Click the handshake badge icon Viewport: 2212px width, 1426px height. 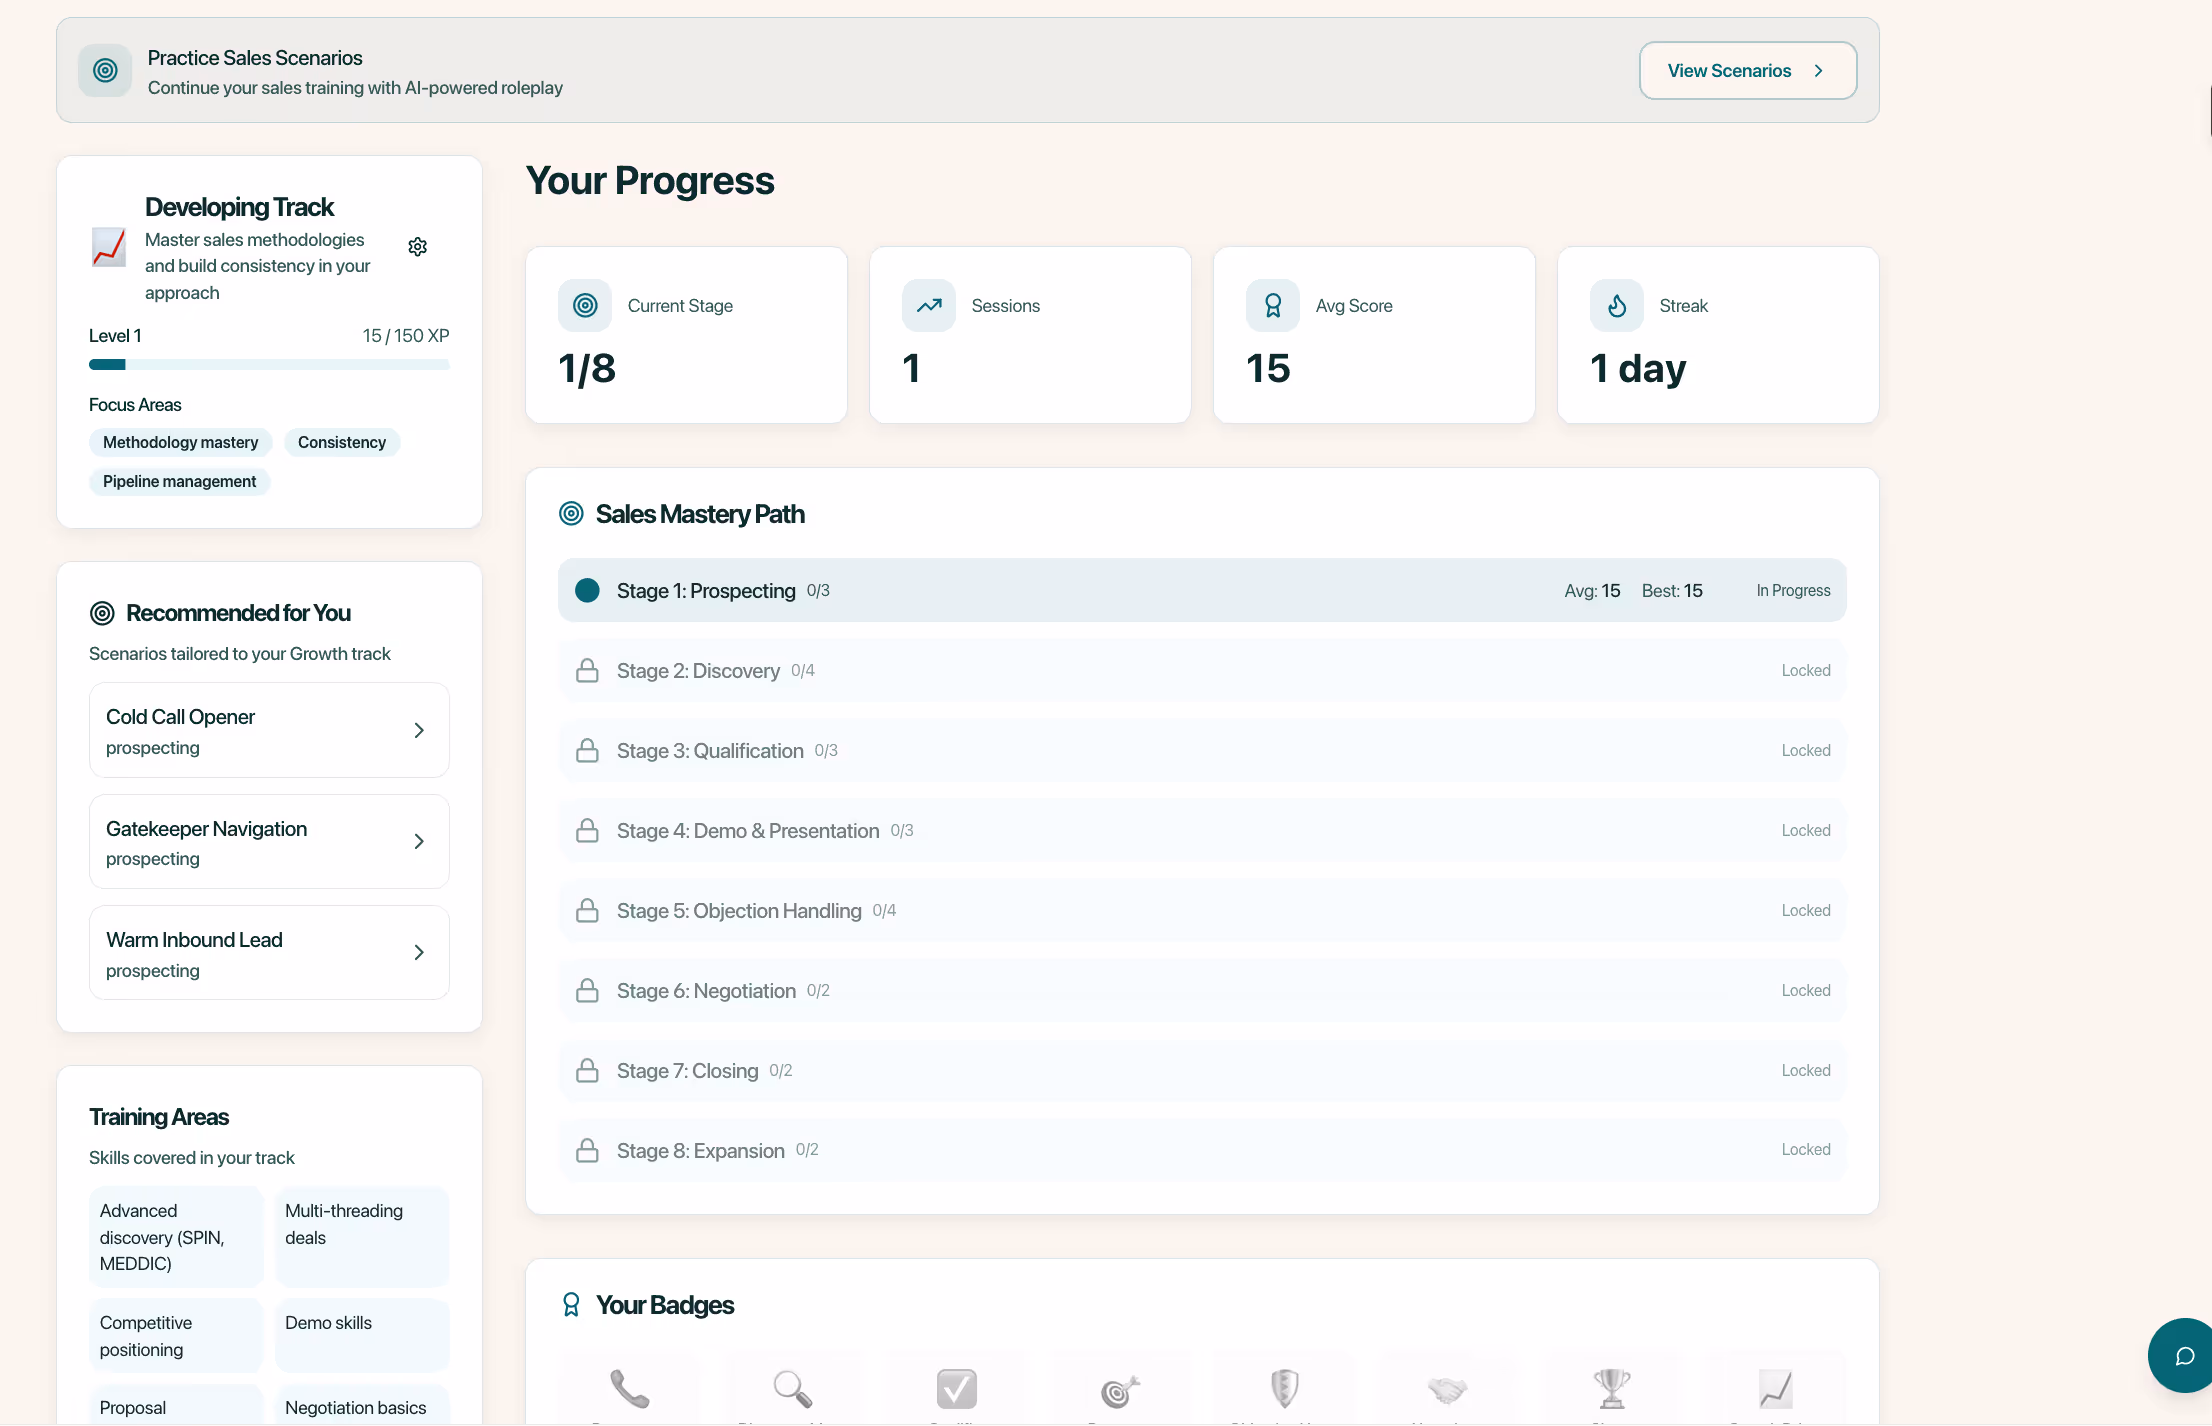(x=1447, y=1389)
